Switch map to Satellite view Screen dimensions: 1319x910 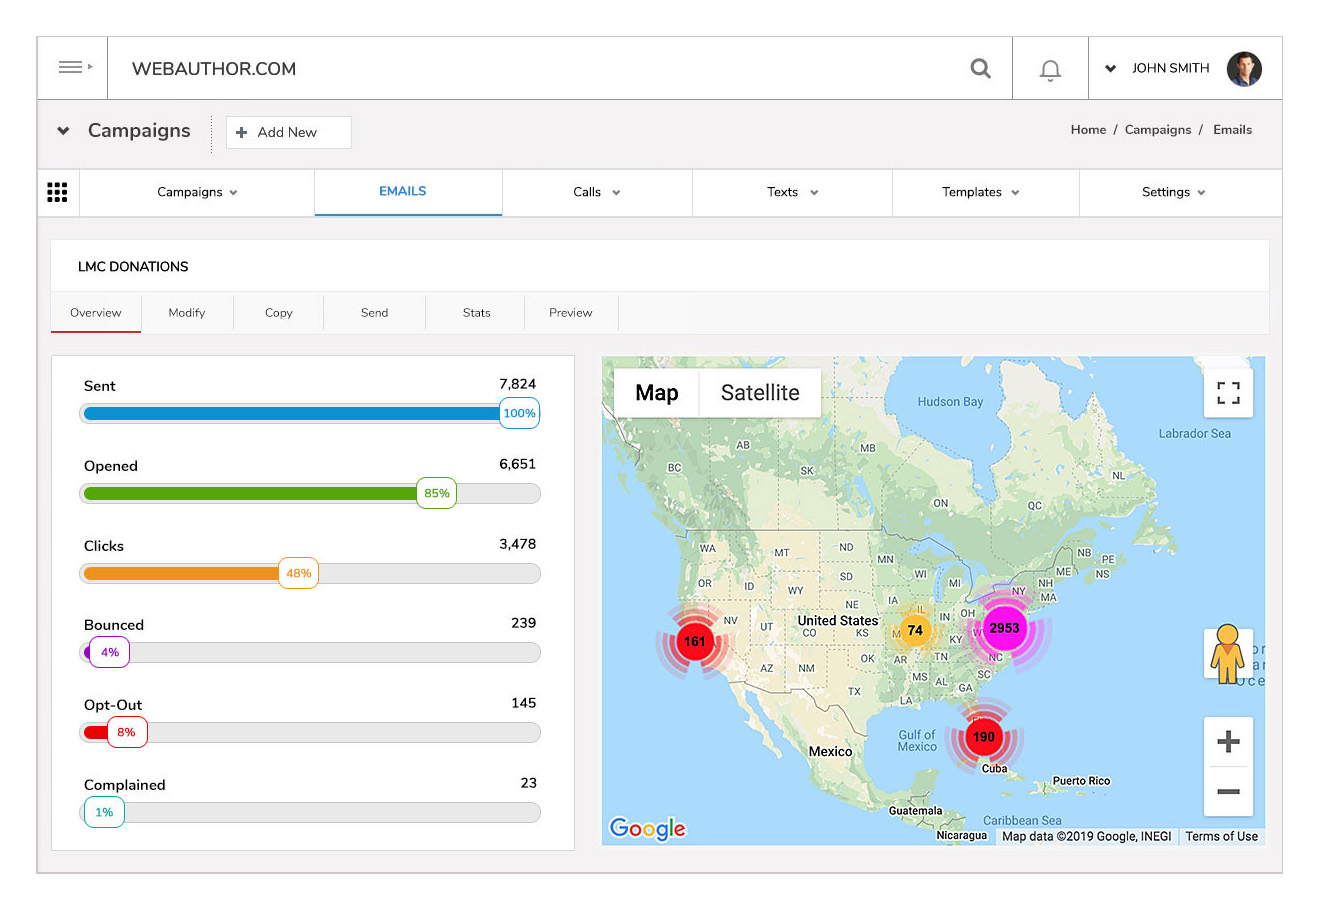pos(759,393)
